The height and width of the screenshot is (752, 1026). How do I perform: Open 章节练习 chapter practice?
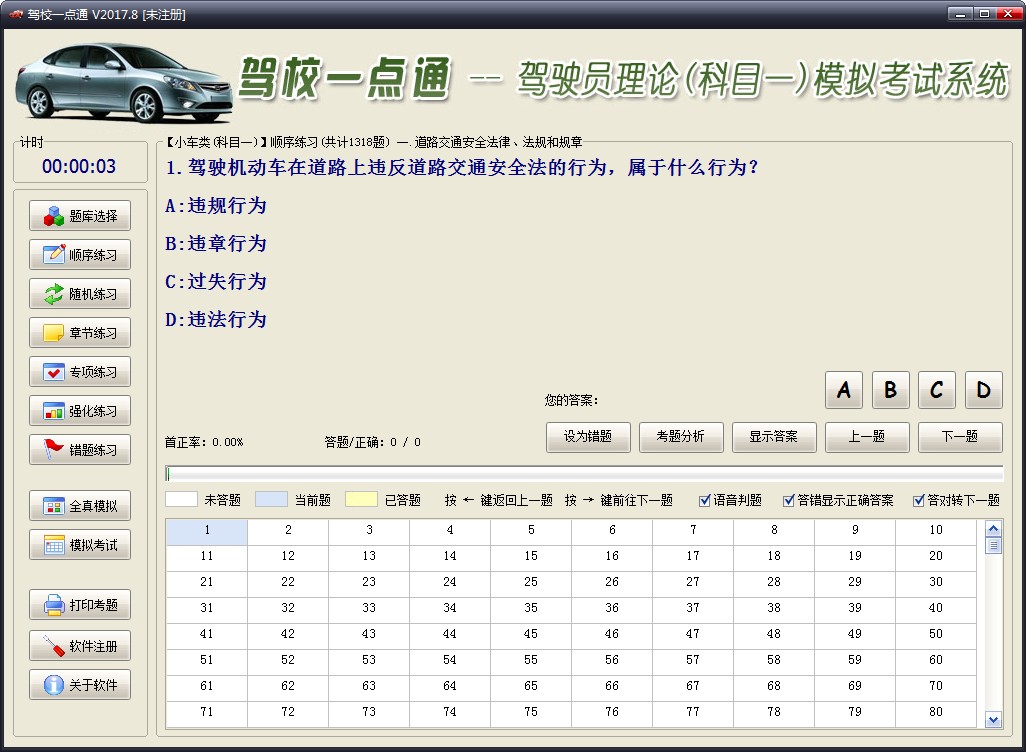pos(78,332)
